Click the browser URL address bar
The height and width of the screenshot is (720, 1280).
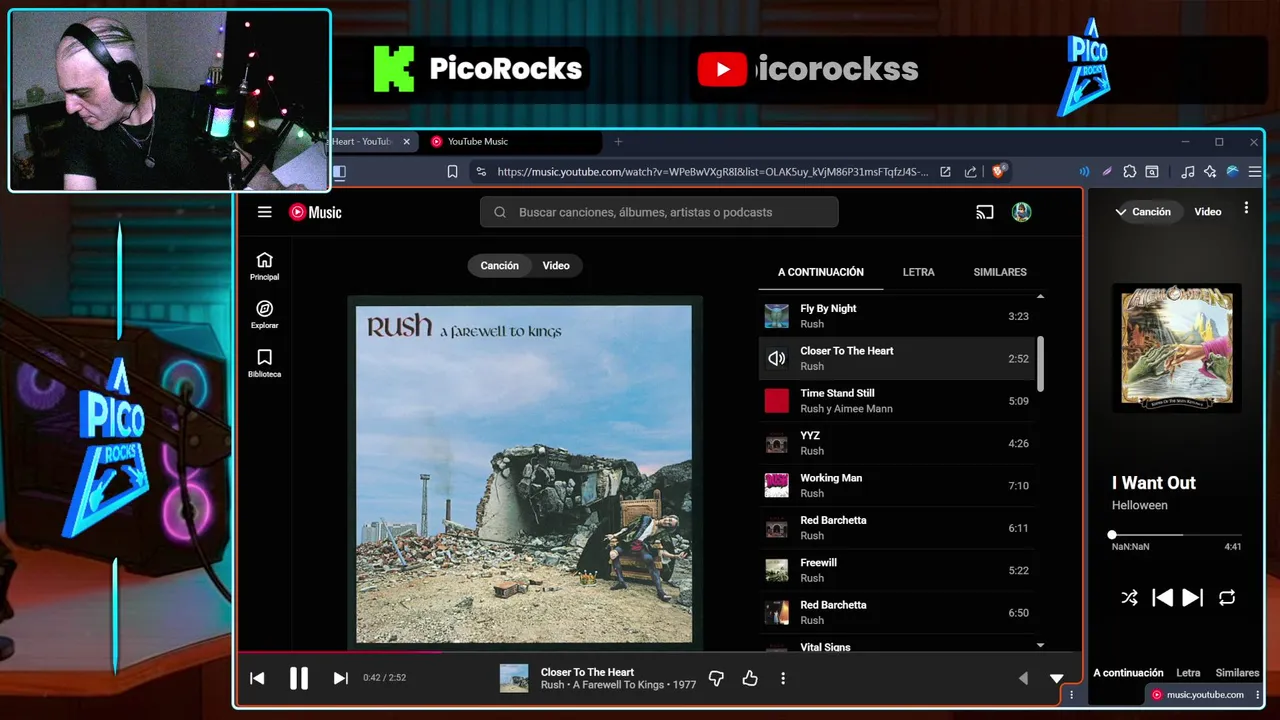[712, 172]
